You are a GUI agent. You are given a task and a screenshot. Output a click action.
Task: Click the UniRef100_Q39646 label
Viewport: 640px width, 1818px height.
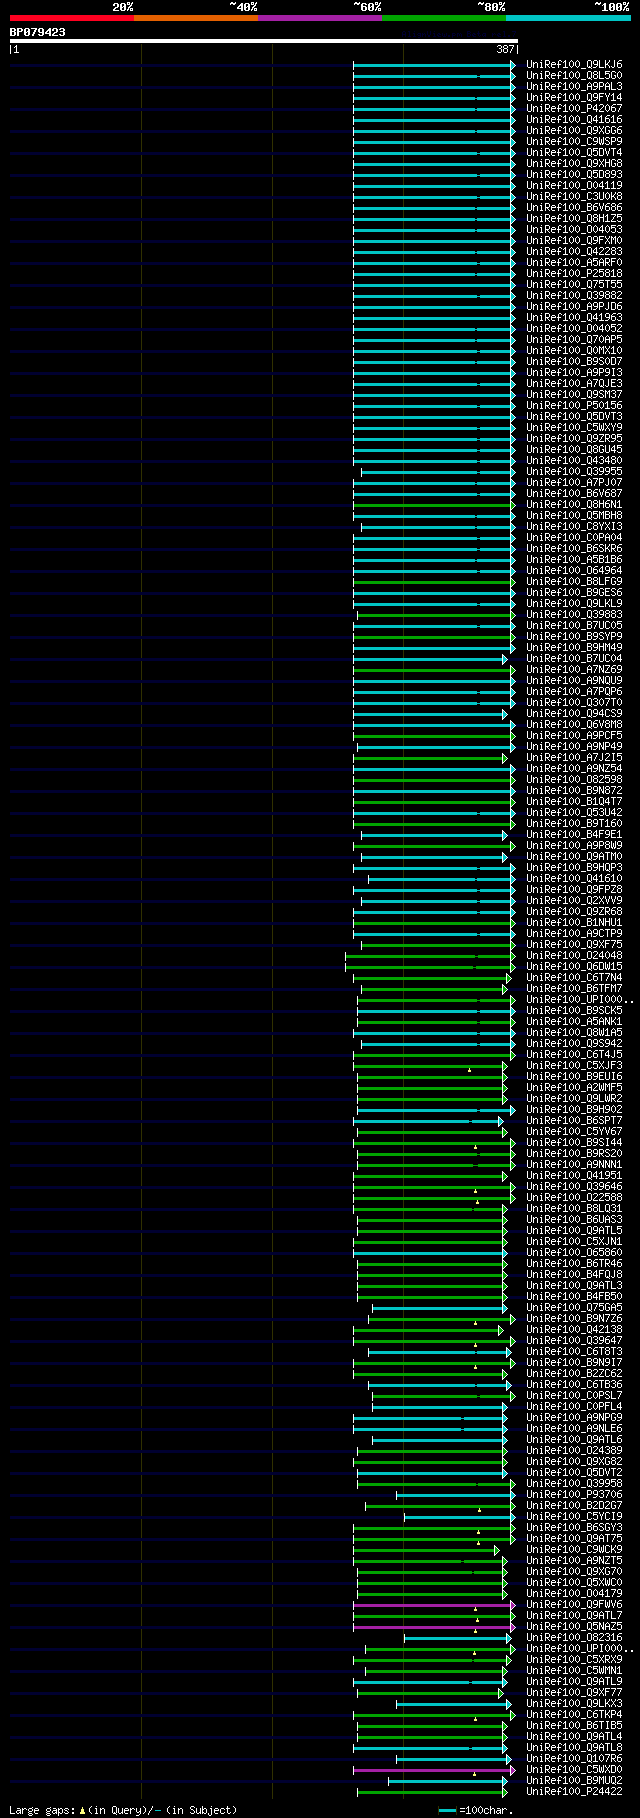click(x=574, y=1187)
